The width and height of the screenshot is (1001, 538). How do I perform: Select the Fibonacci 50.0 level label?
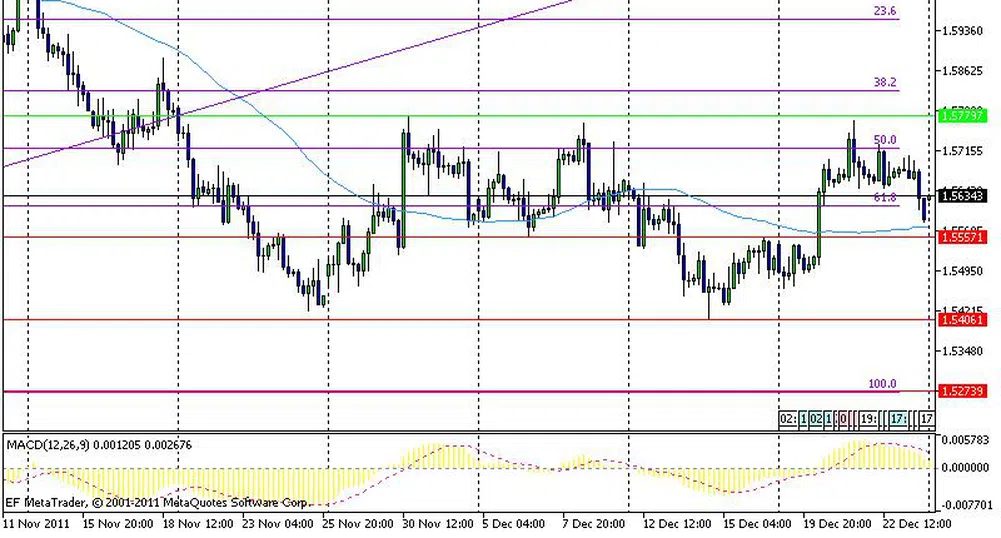click(x=885, y=141)
